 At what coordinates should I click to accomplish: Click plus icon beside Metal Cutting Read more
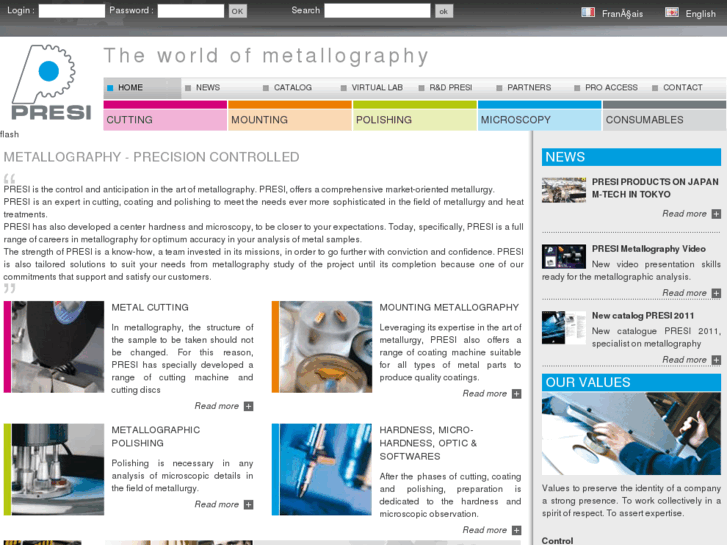pyautogui.click(x=249, y=406)
